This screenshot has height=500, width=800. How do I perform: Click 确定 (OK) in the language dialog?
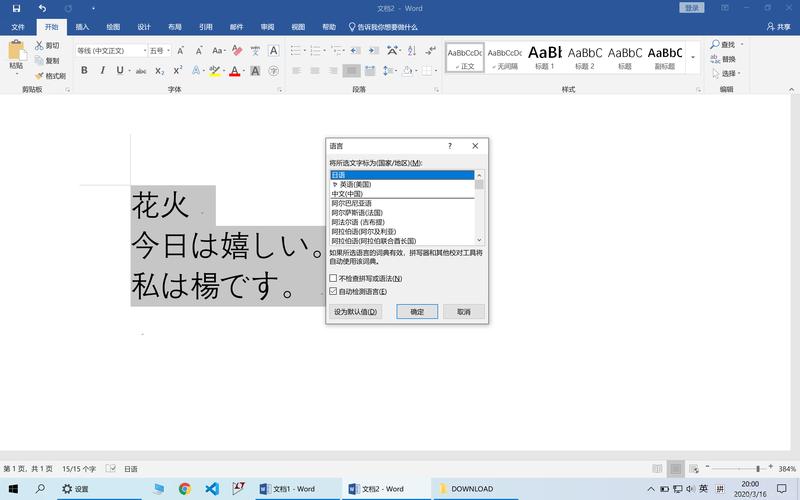tap(417, 312)
